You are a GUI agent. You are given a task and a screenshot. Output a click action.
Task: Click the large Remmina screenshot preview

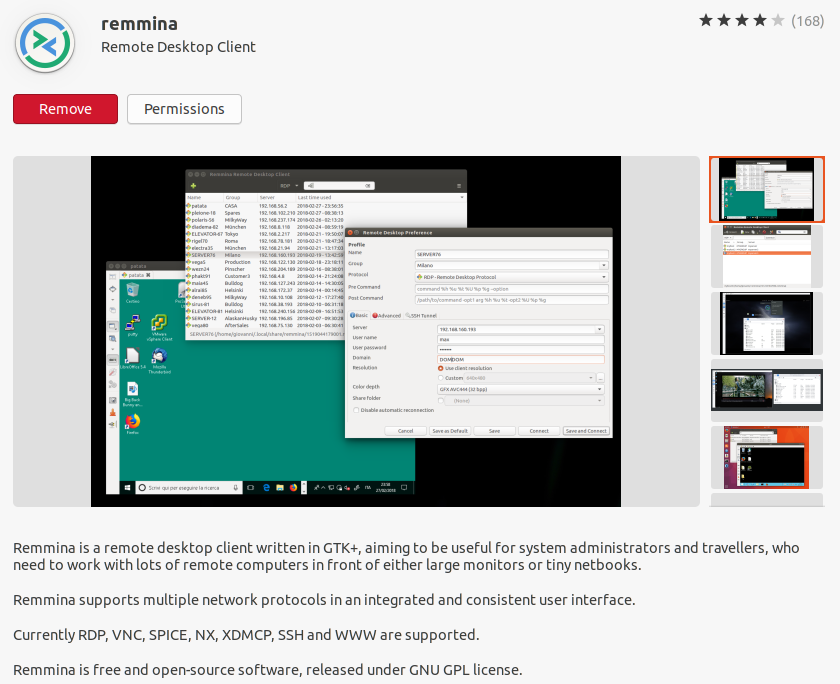tap(356, 332)
